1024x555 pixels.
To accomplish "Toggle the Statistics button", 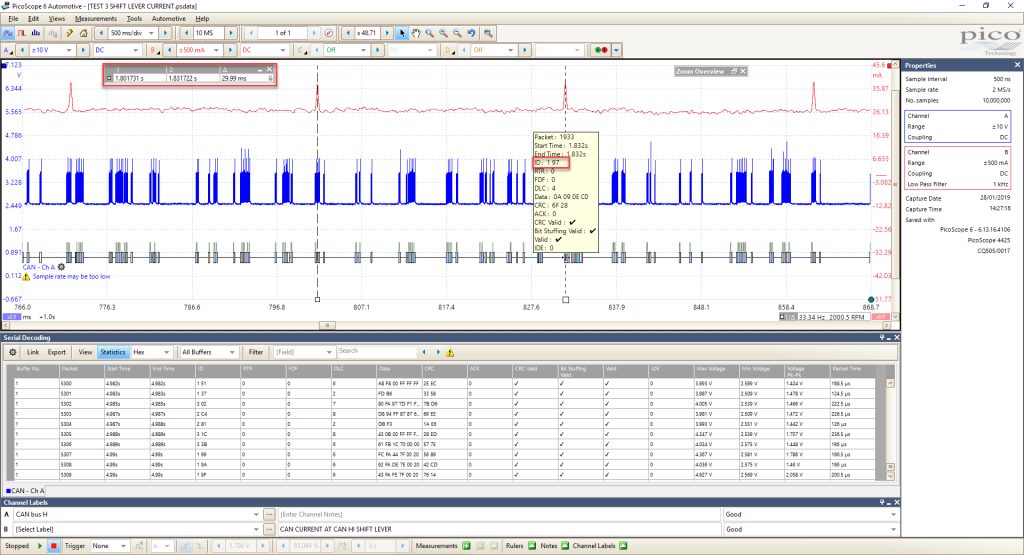I will pyautogui.click(x=112, y=352).
